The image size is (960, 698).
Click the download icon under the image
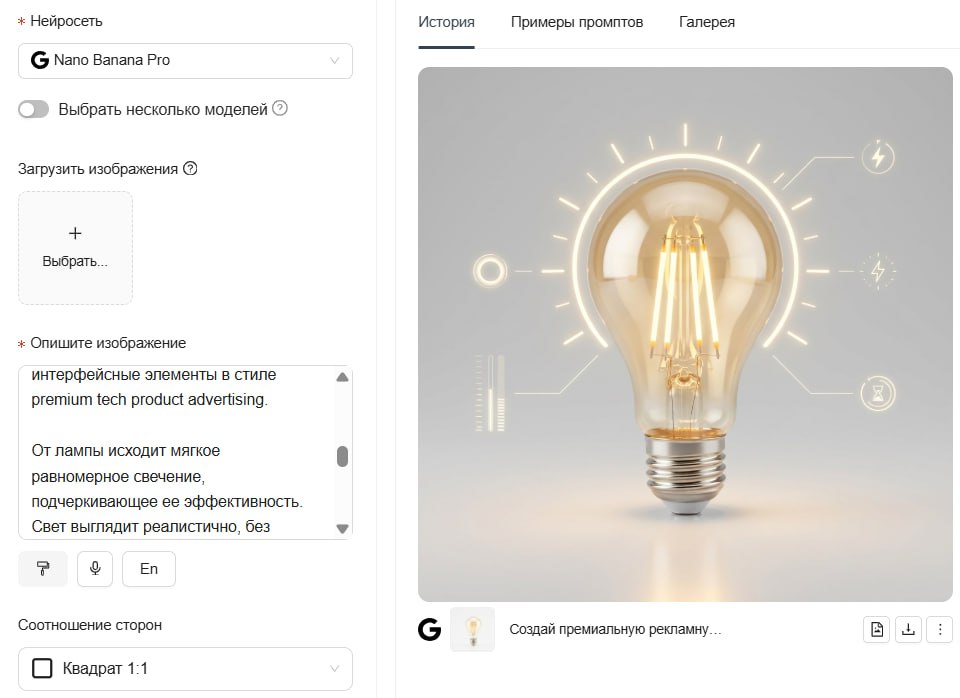(908, 629)
